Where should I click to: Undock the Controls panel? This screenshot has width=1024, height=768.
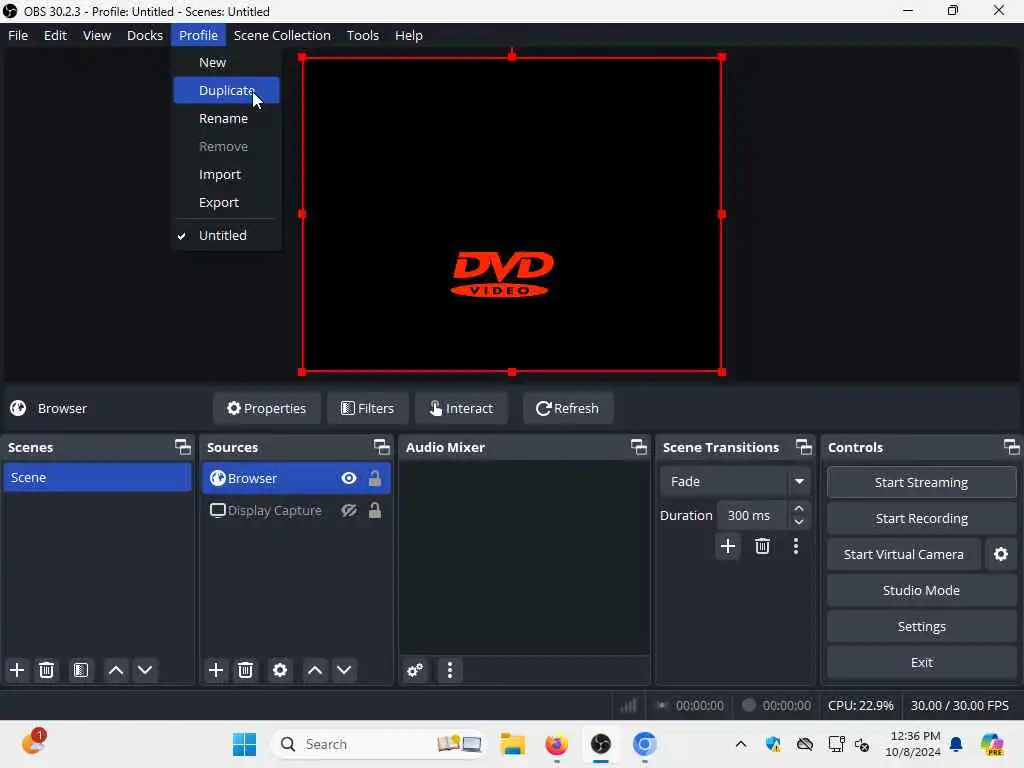tap(1012, 447)
